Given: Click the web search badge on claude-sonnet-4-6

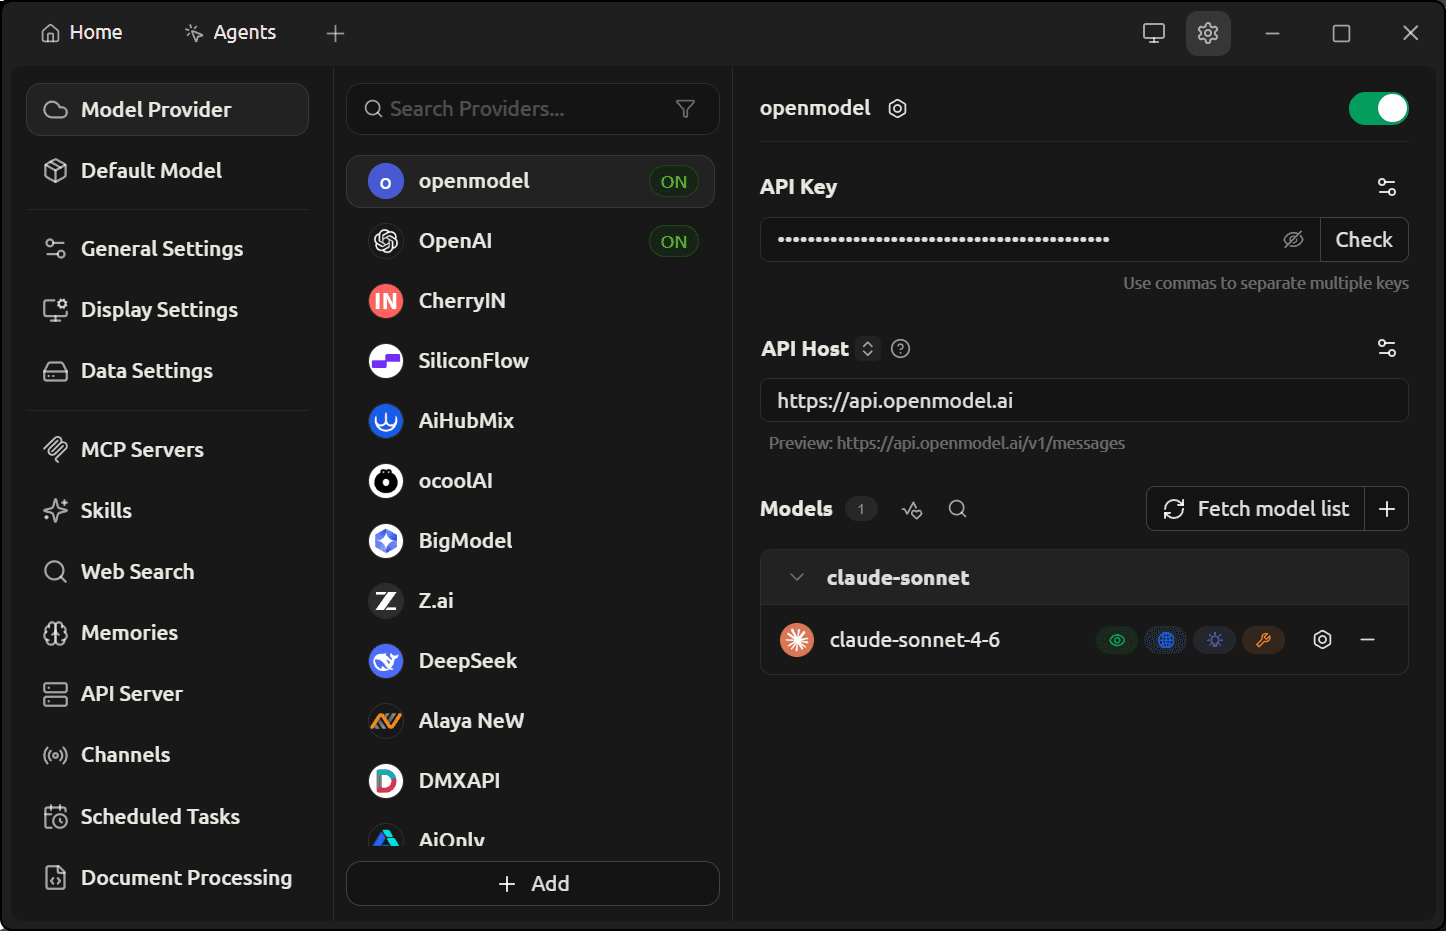Looking at the screenshot, I should 1166,640.
